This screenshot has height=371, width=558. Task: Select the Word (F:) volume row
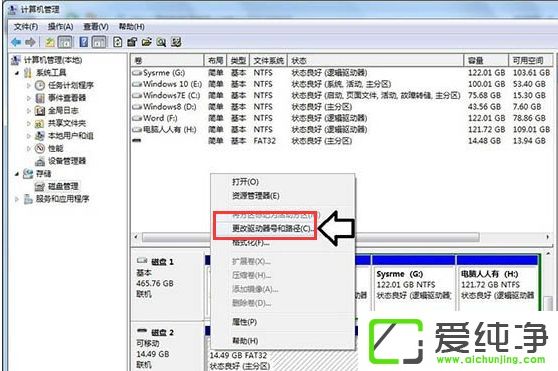pos(341,118)
